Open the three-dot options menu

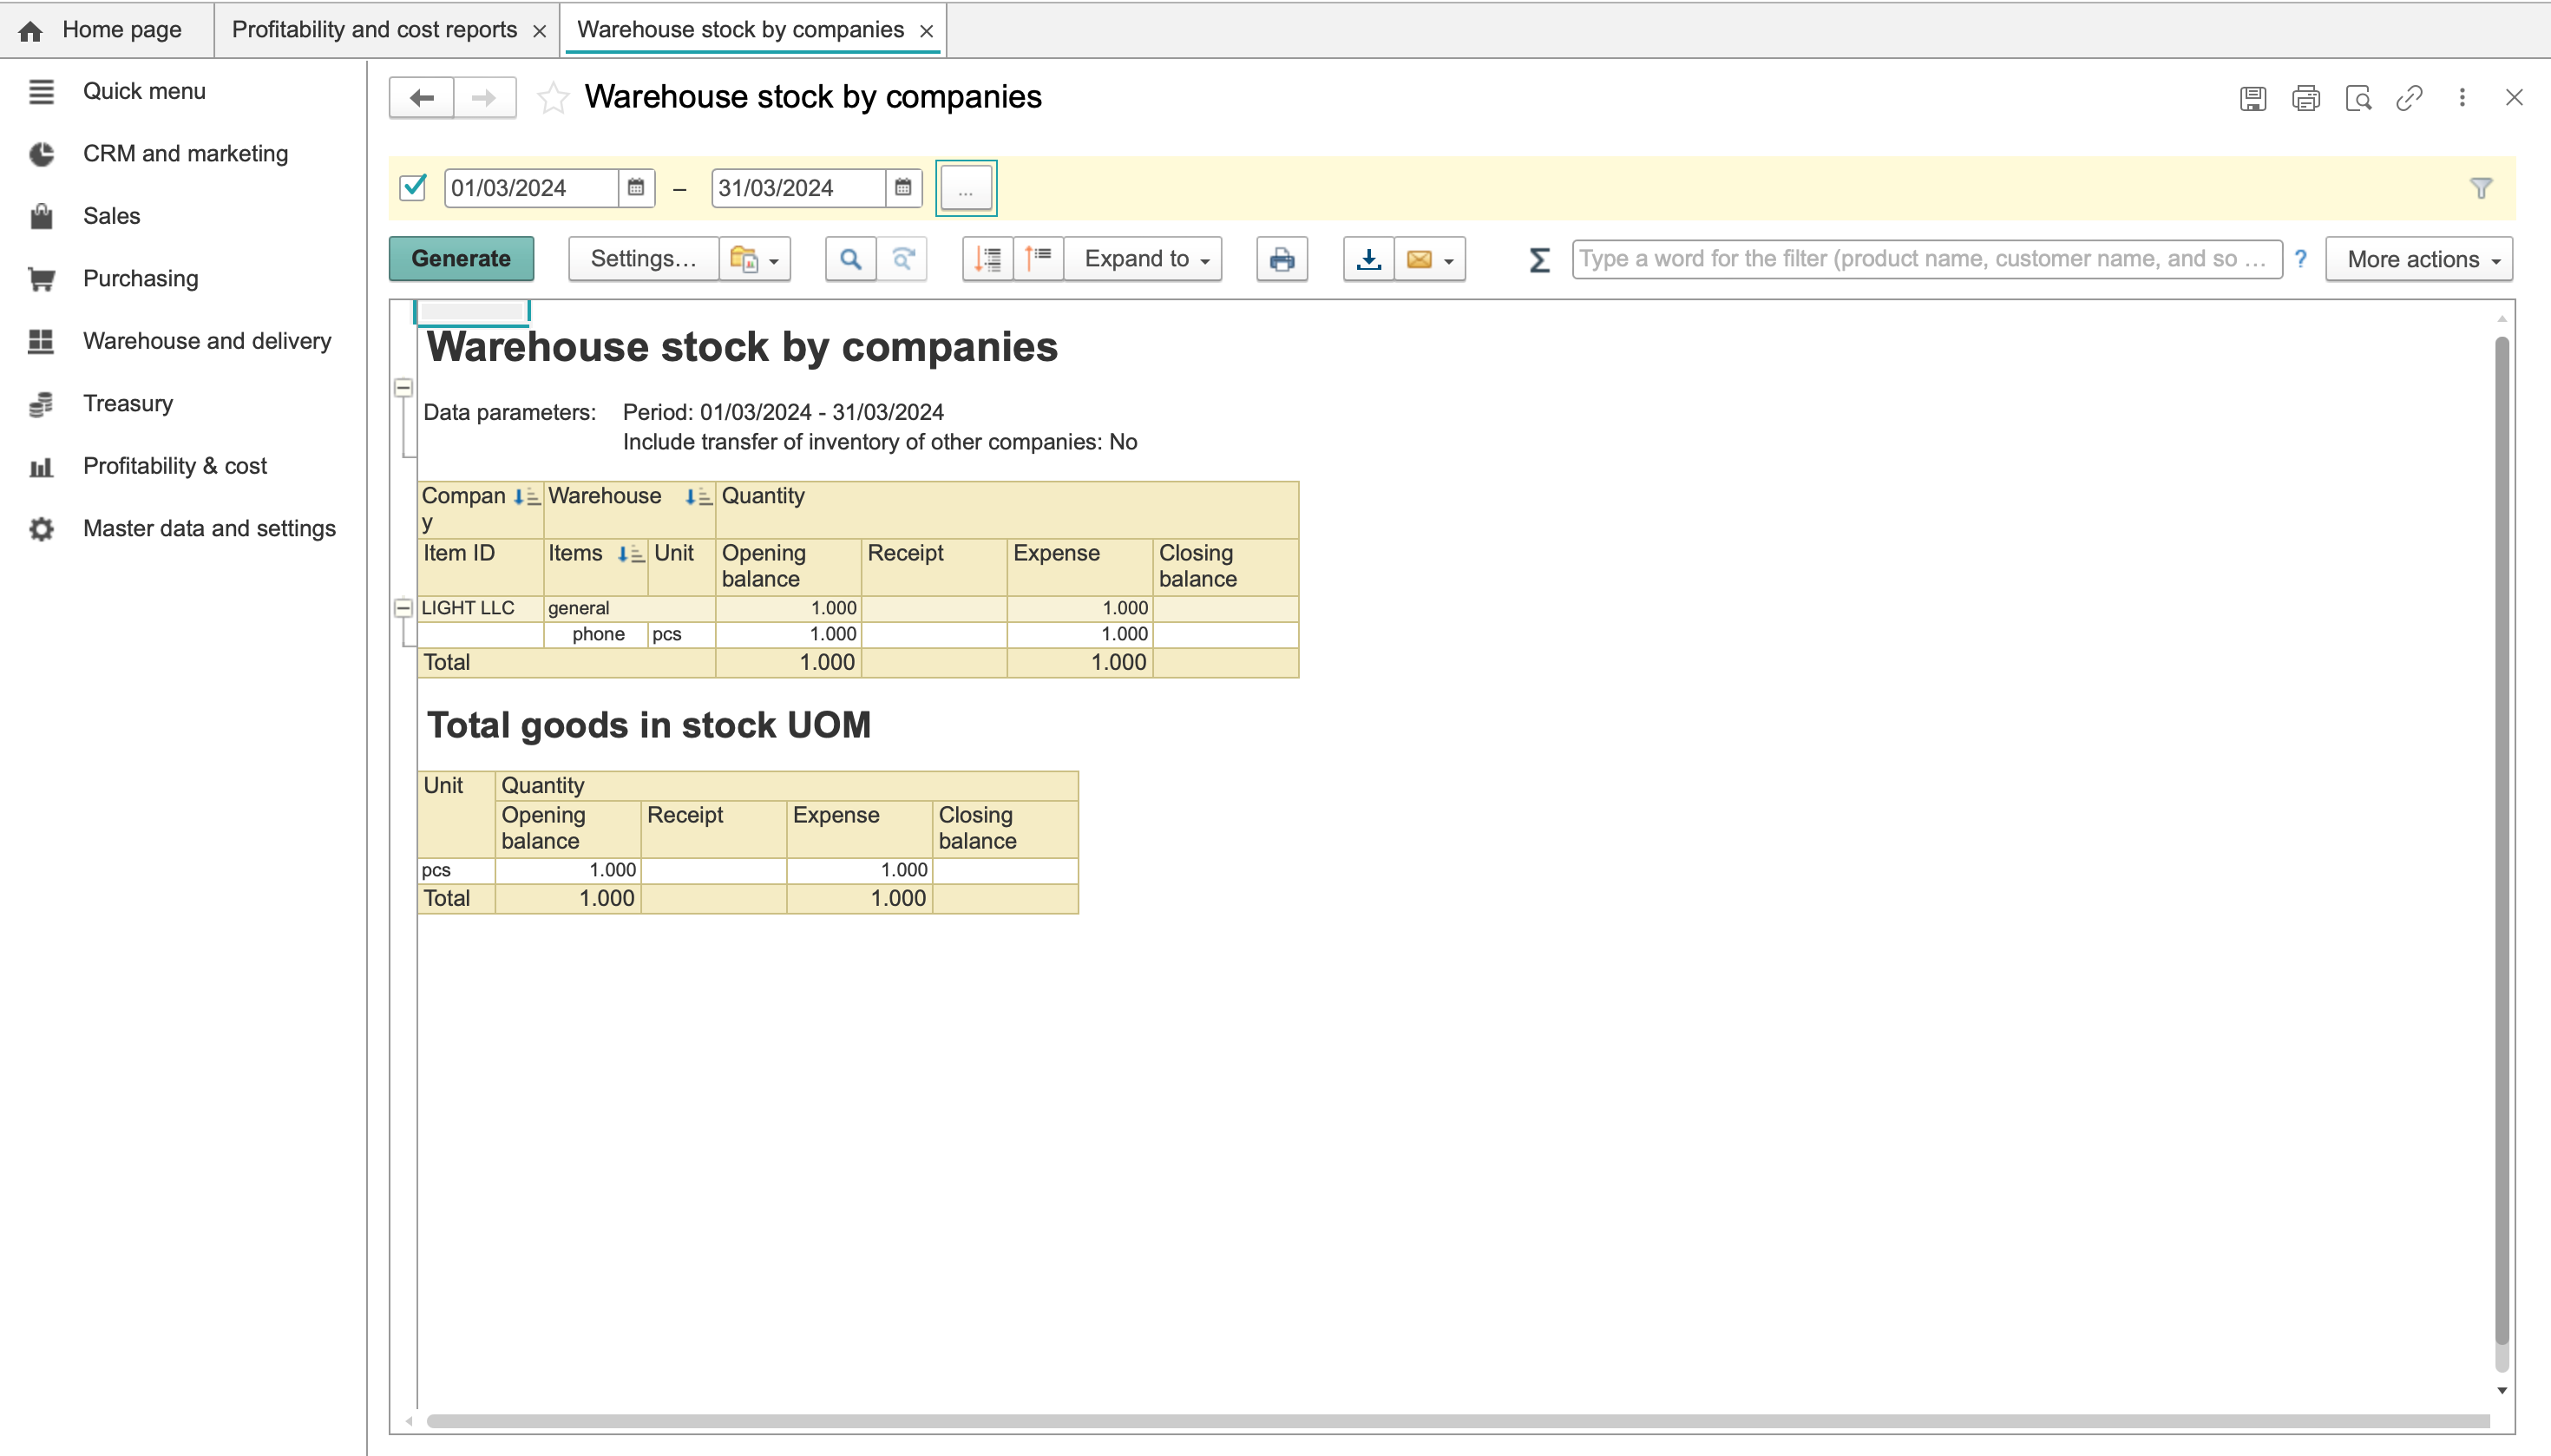pos(2462,98)
